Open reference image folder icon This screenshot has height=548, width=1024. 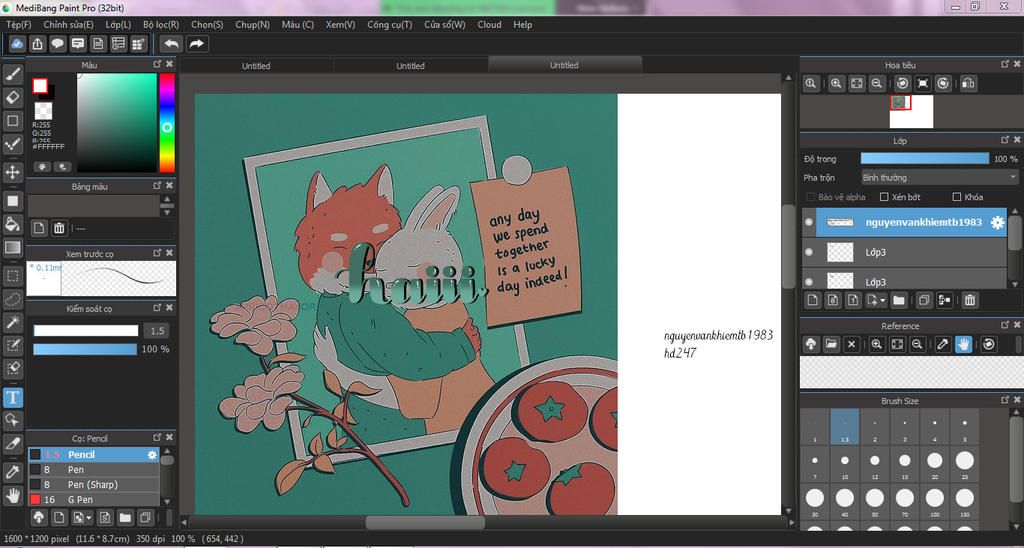[x=831, y=344]
